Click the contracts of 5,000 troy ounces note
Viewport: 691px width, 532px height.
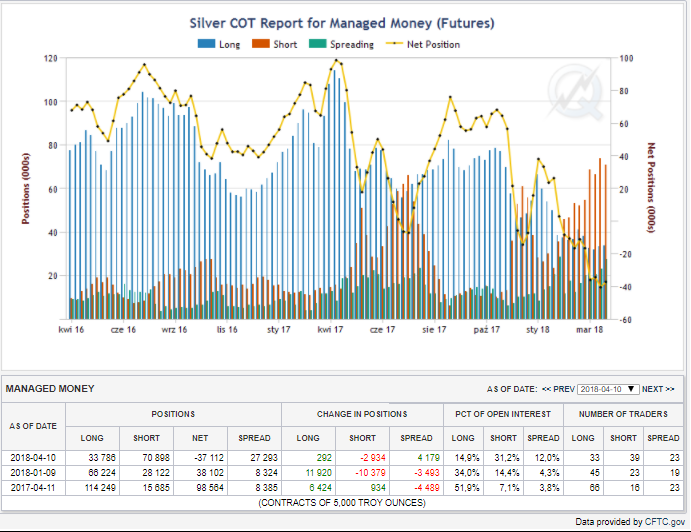click(x=342, y=503)
